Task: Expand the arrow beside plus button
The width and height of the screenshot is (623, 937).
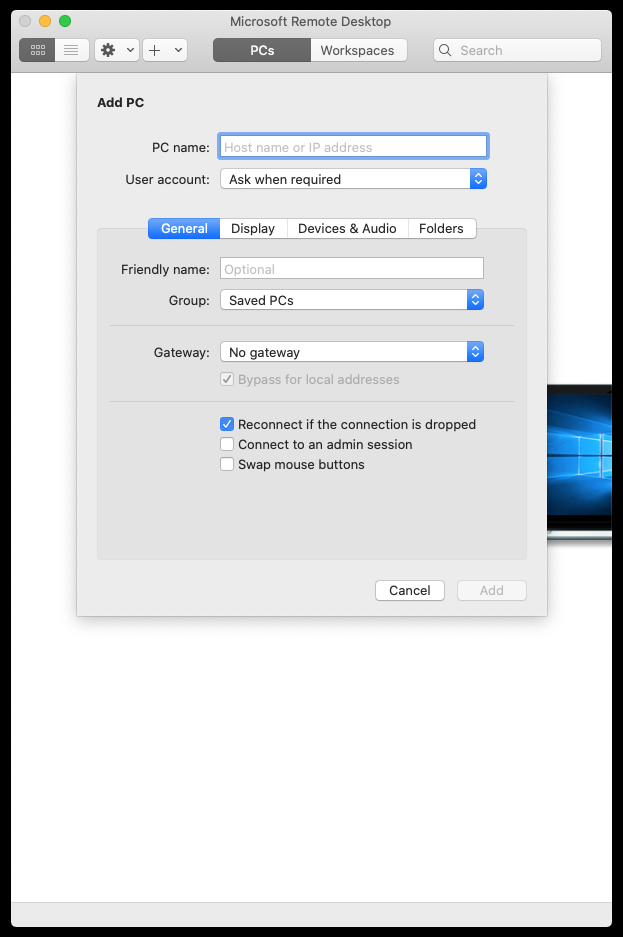Action: [178, 50]
